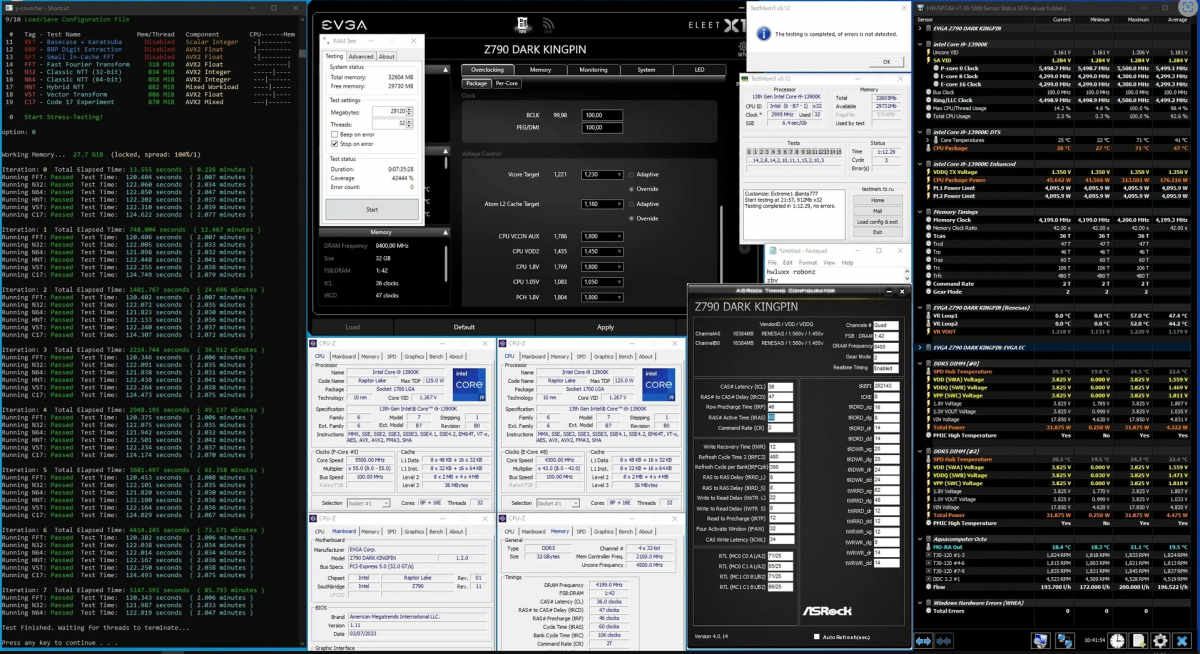Open CPU VCCIN AUX voltage dropdown
The height and width of the screenshot is (654, 1200).
(x=602, y=236)
